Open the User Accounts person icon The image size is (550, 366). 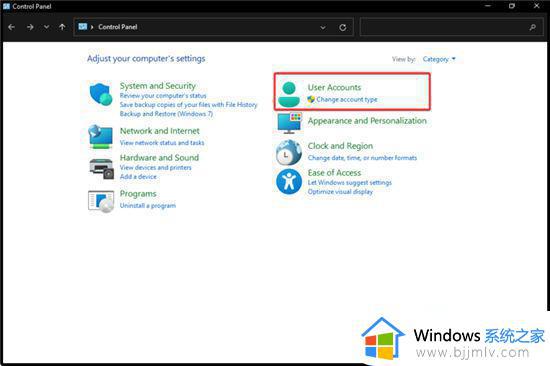coord(289,94)
